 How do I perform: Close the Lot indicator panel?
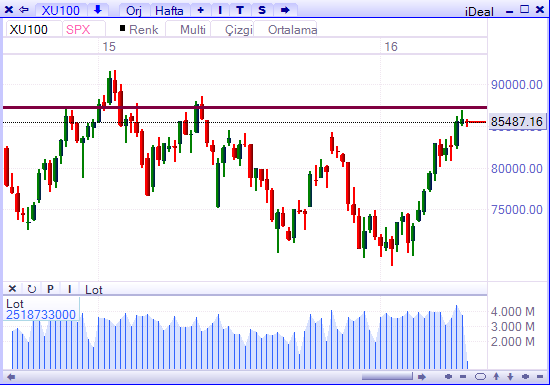coord(12,289)
